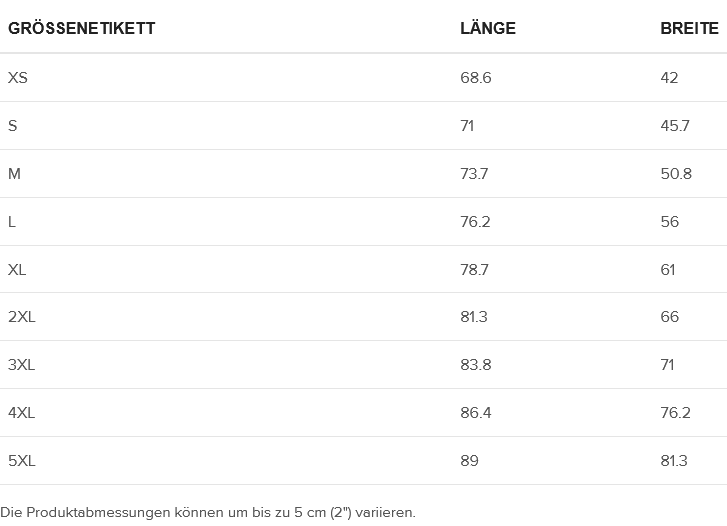The height and width of the screenshot is (526, 727).
Task: Click the 5XL size label
Action: point(22,461)
